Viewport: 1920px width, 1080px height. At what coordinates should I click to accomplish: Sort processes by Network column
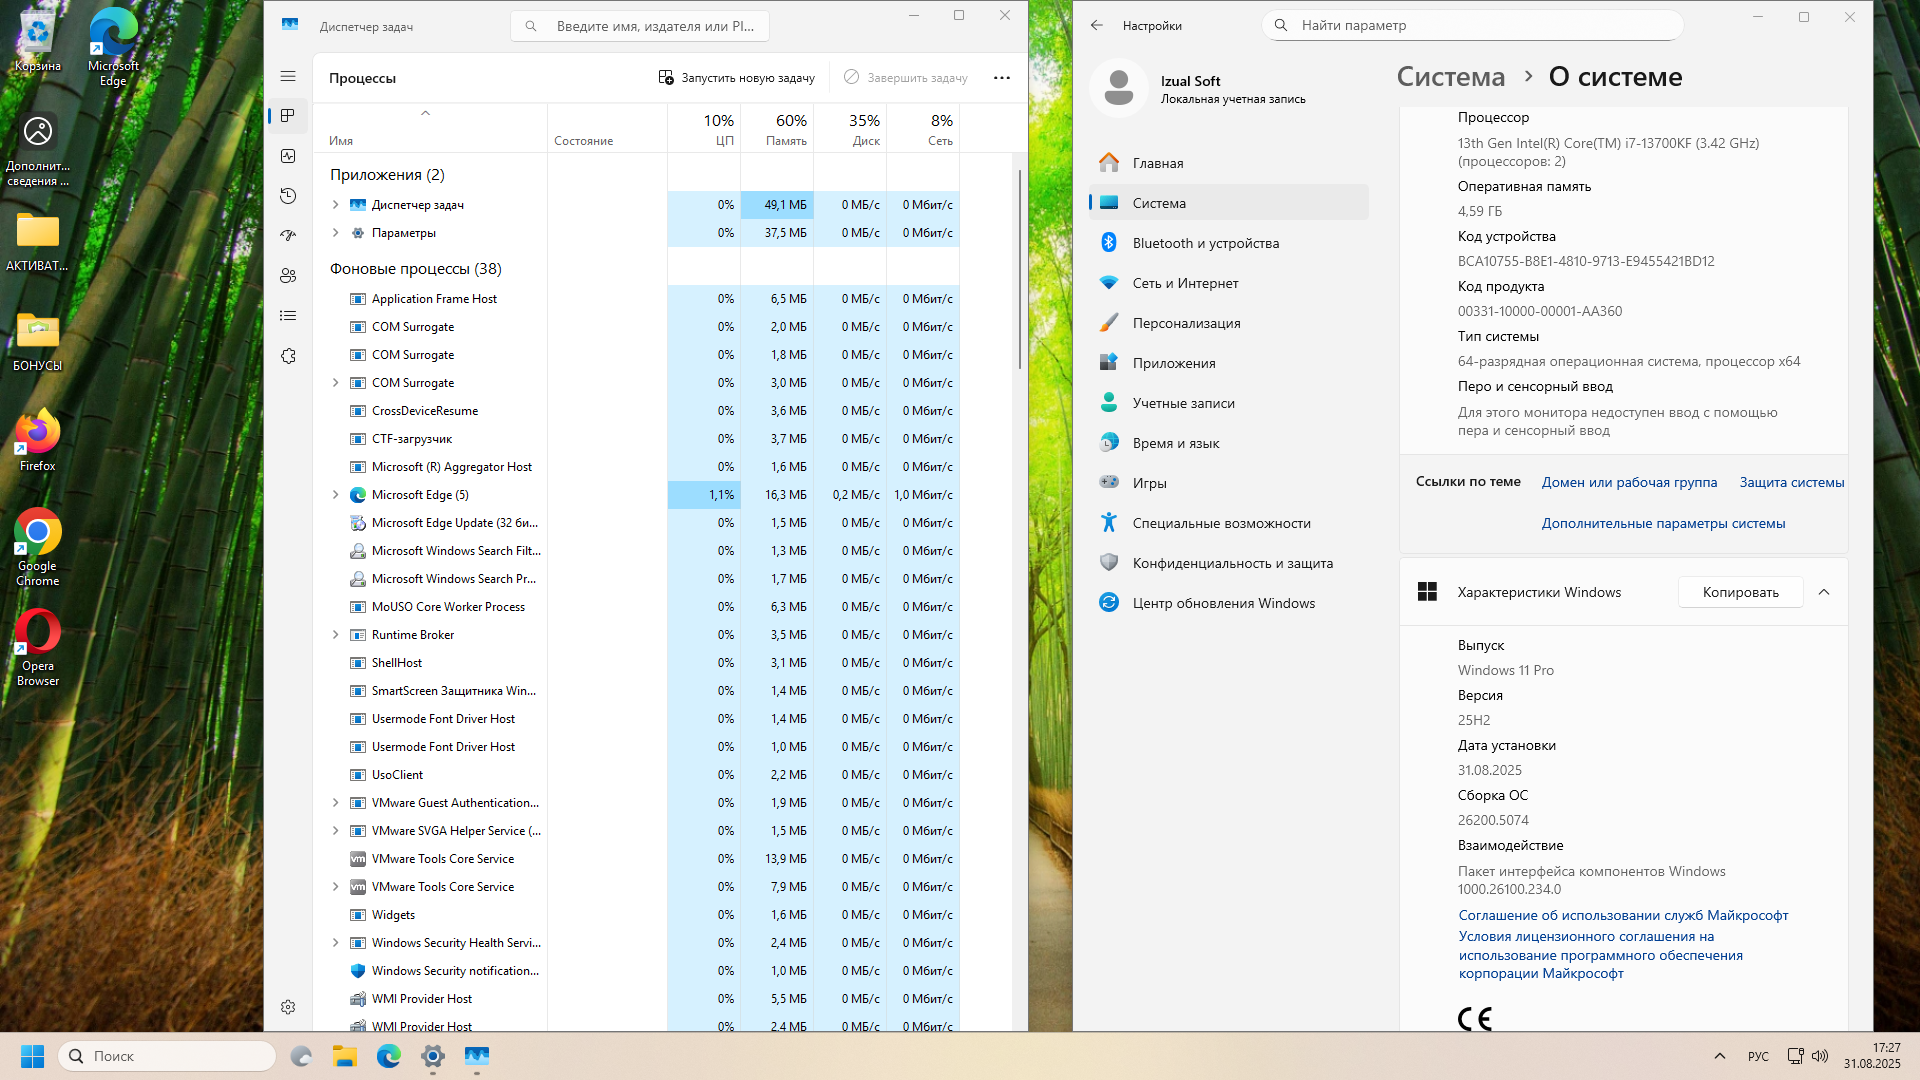click(x=923, y=129)
